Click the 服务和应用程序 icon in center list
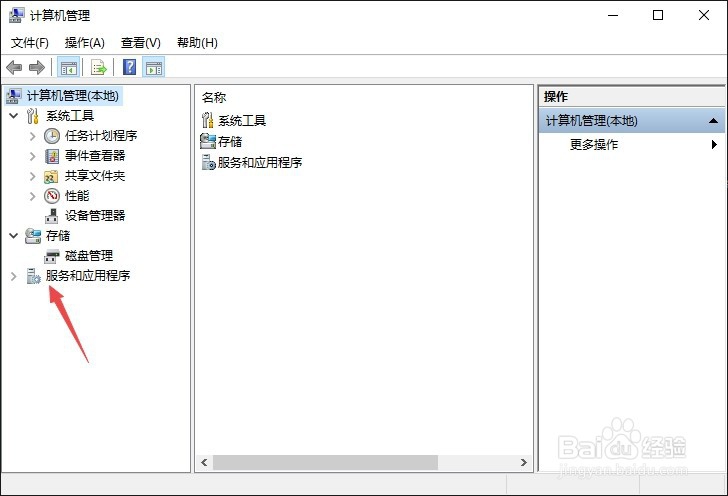The image size is (728, 496). 208,162
